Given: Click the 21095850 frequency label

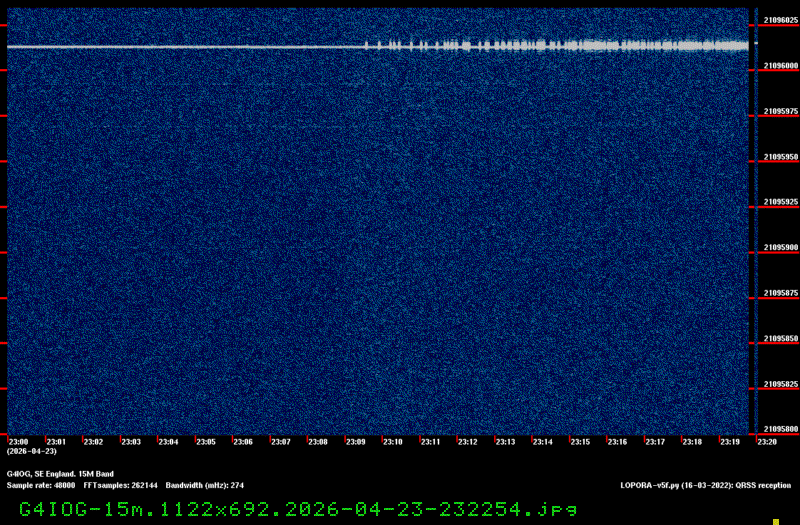Looking at the screenshot, I should (x=781, y=339).
